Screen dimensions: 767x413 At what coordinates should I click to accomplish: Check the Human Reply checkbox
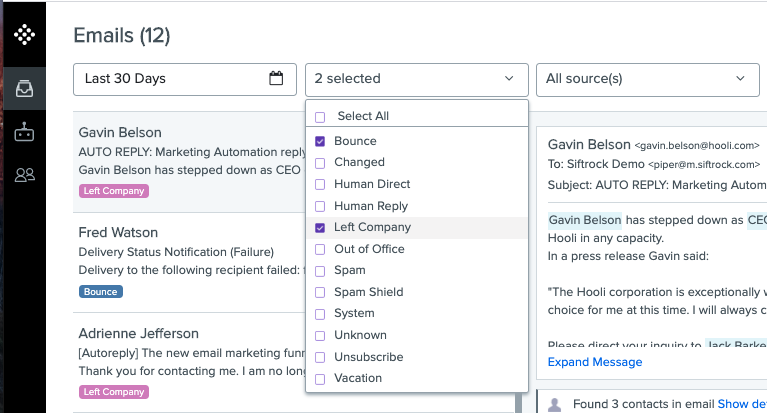pyautogui.click(x=320, y=206)
